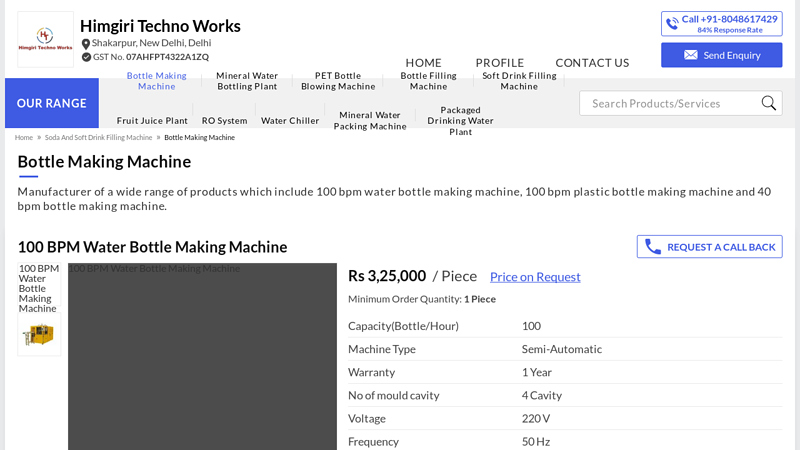Go to HOME menu item
The height and width of the screenshot is (450, 800).
tap(423, 63)
